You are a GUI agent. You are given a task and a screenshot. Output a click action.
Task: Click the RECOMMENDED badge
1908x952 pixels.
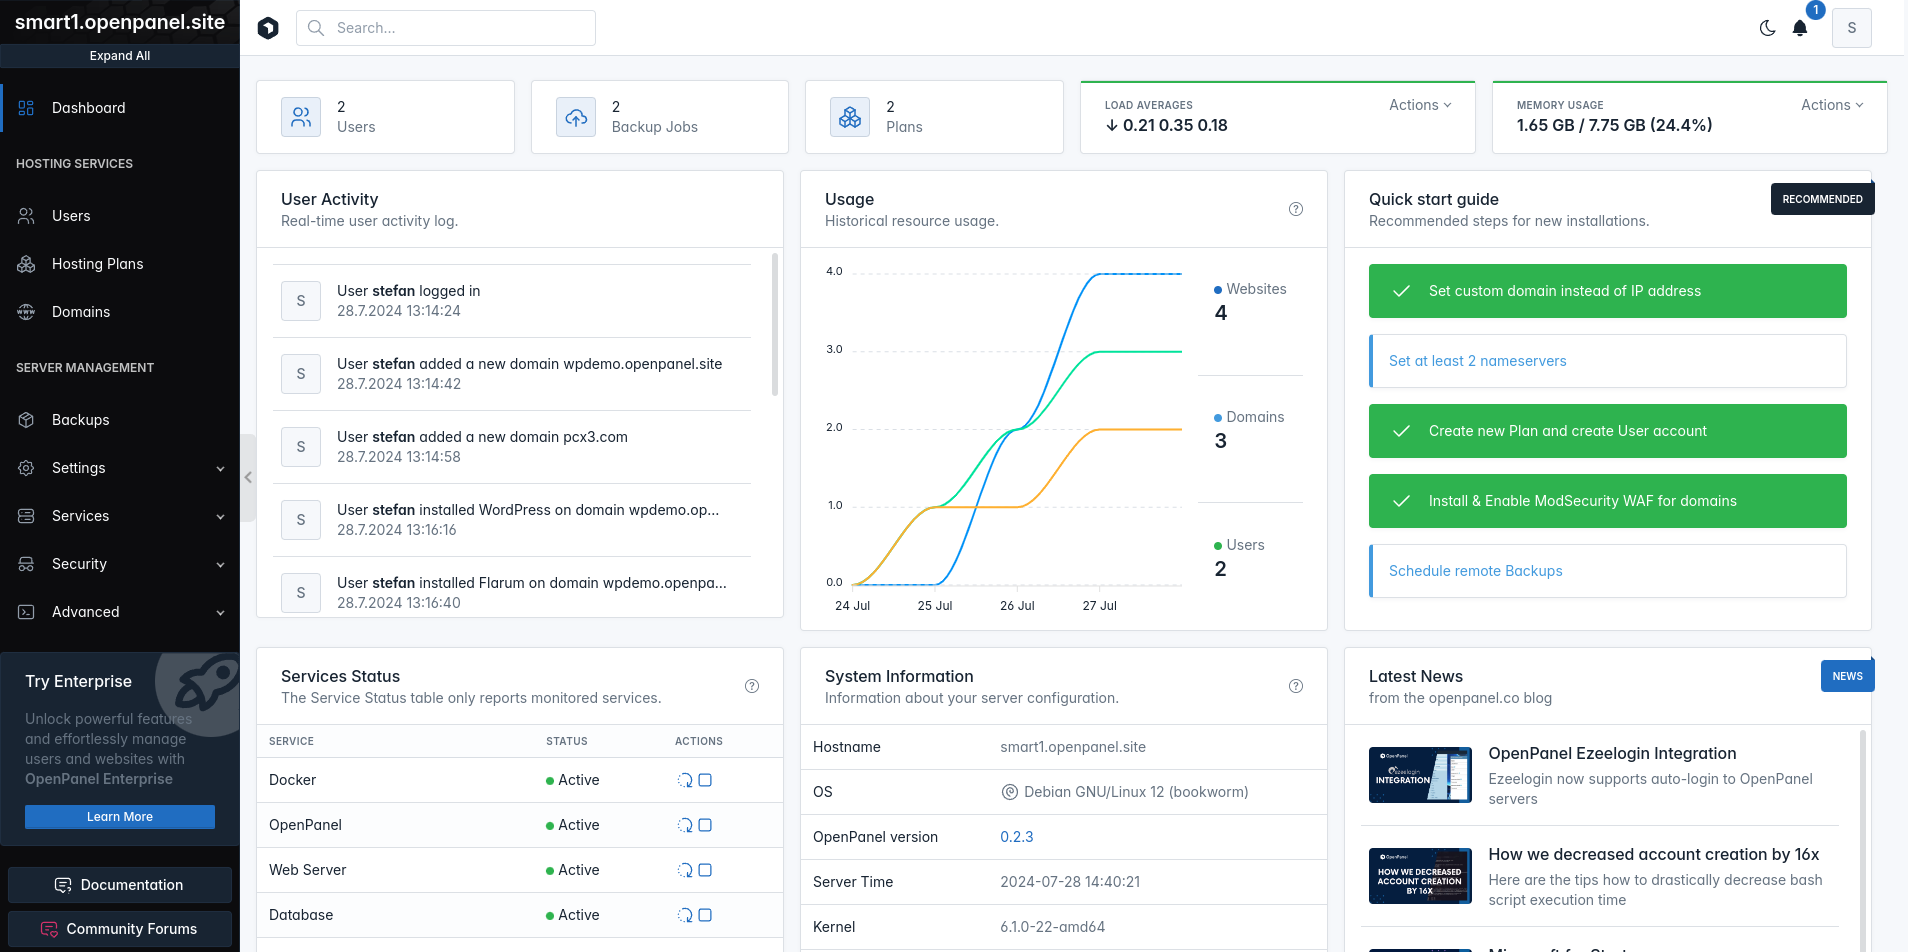point(1822,199)
